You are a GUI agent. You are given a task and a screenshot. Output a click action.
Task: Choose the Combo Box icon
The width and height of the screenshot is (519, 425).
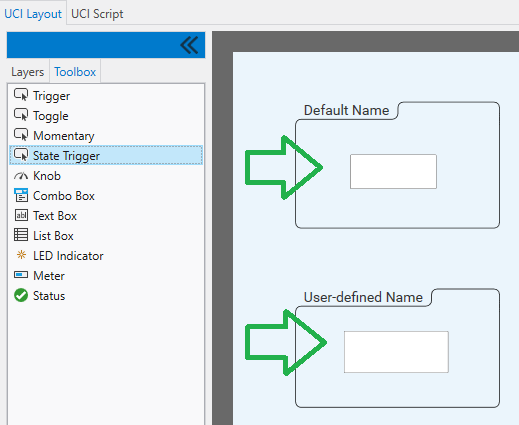coord(21,195)
